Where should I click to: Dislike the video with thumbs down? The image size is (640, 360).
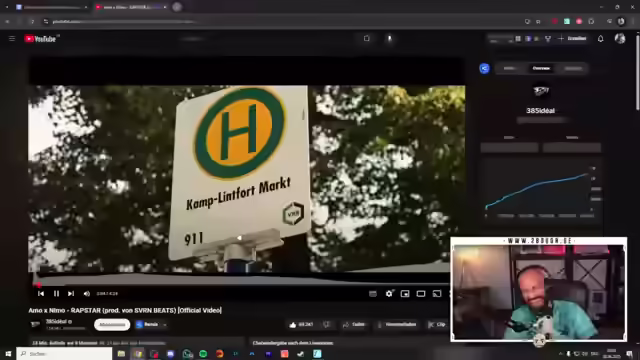pos(326,324)
